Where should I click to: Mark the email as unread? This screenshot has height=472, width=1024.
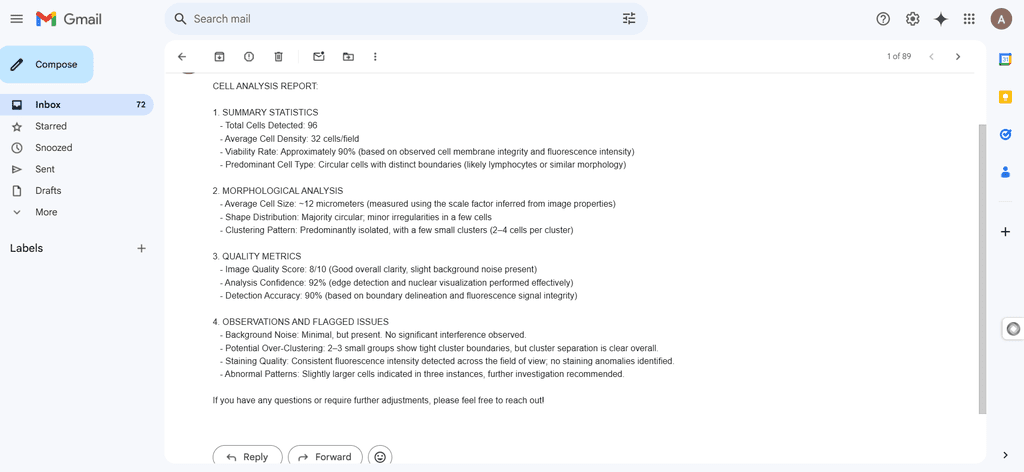pyautogui.click(x=319, y=57)
